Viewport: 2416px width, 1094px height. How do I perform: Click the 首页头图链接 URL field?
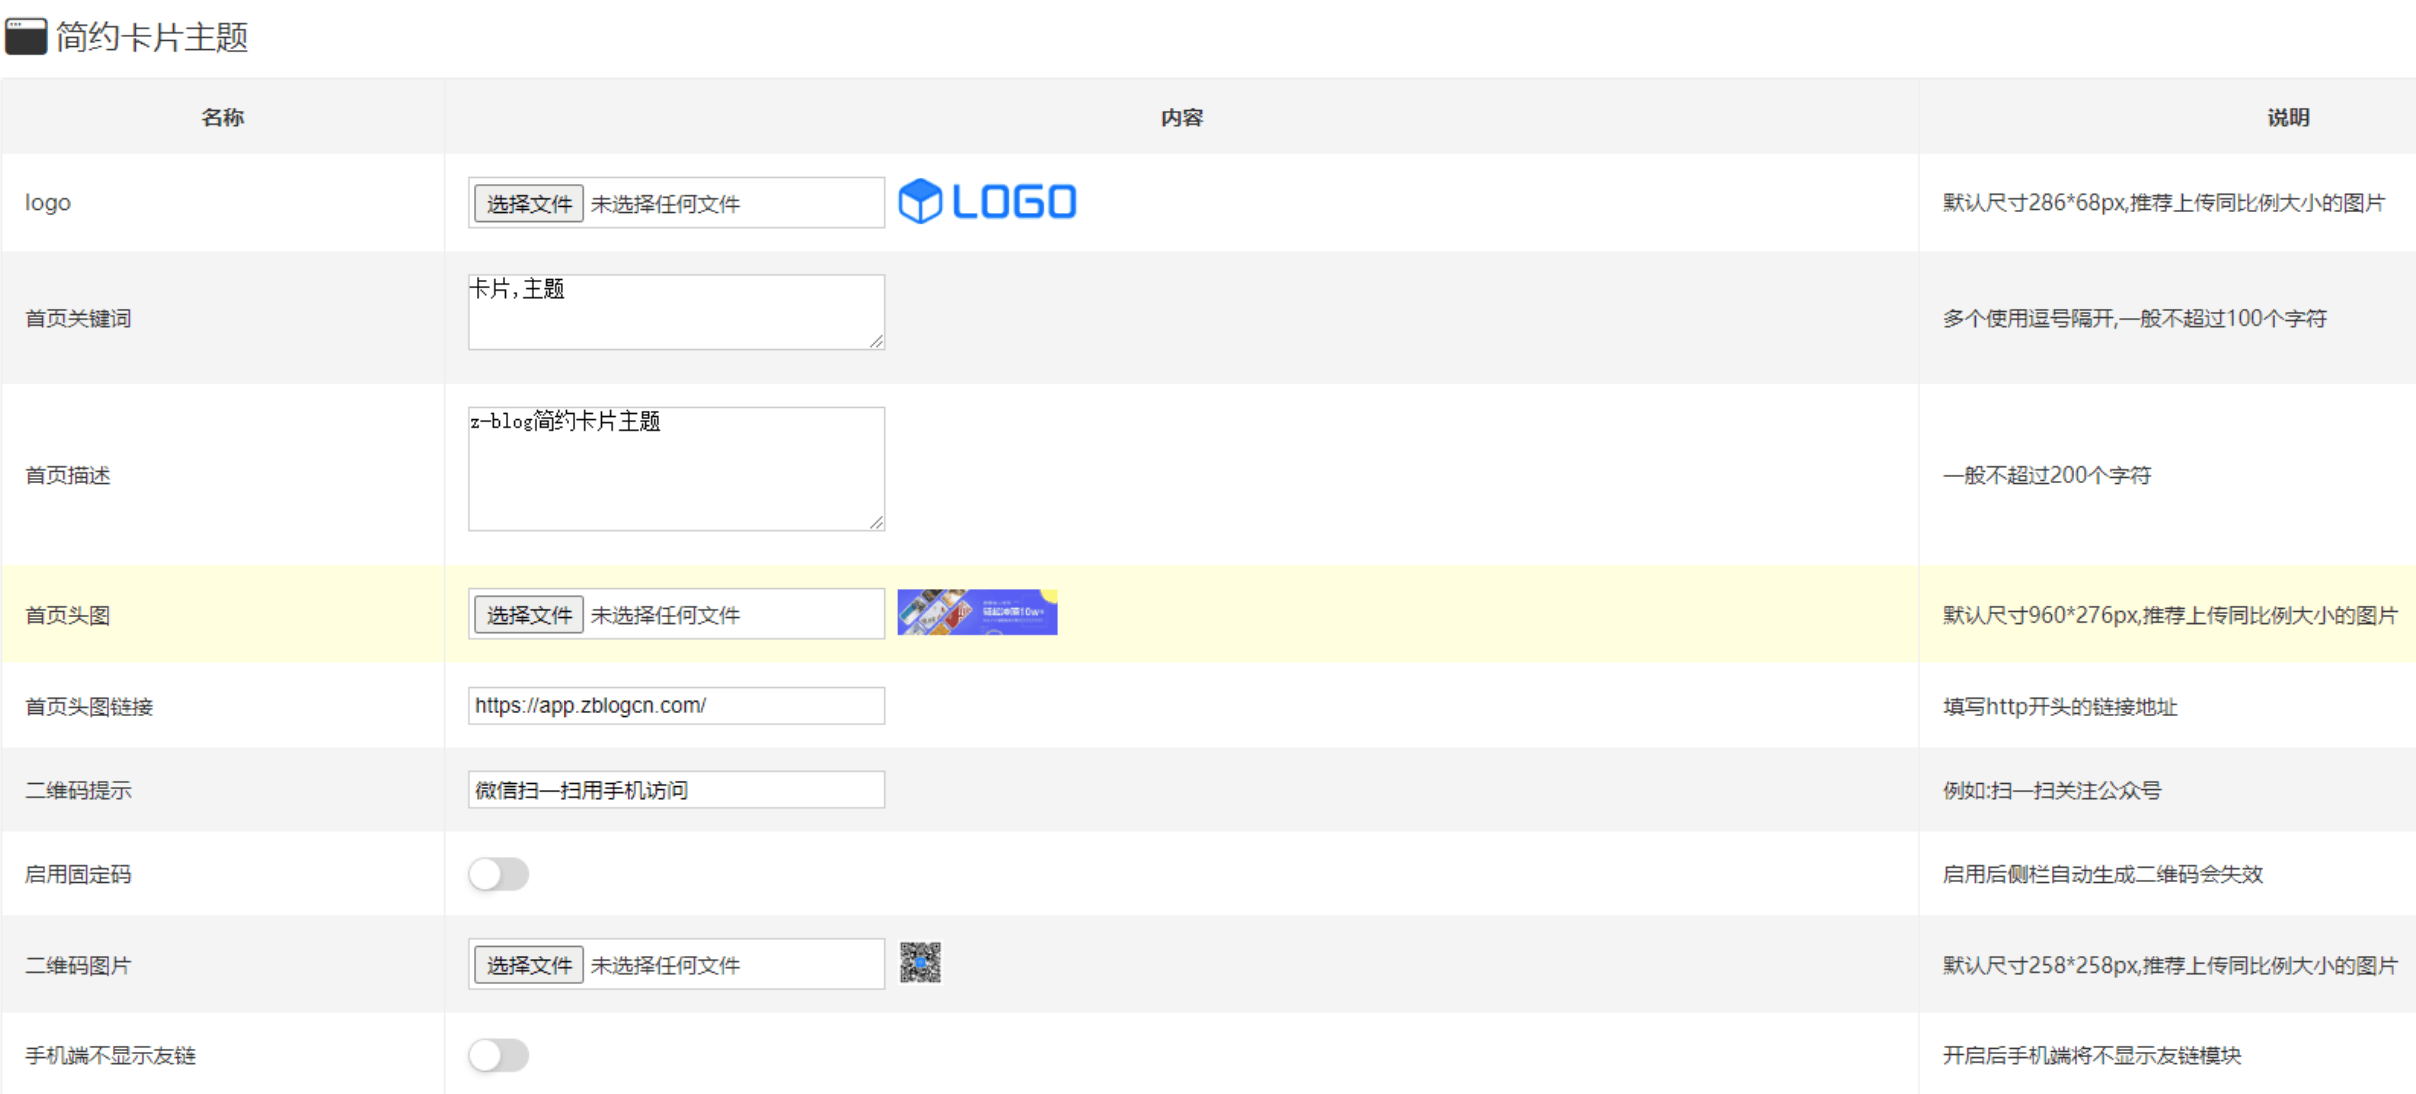click(676, 705)
